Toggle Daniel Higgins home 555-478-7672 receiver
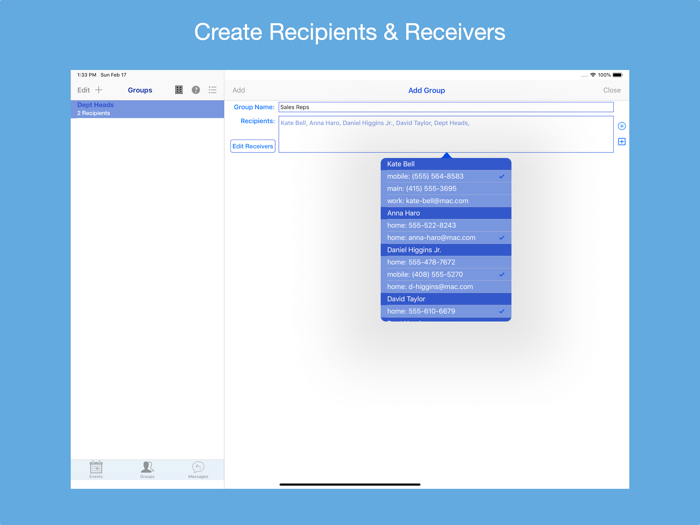Viewport: 700px width, 525px height. pos(446,262)
